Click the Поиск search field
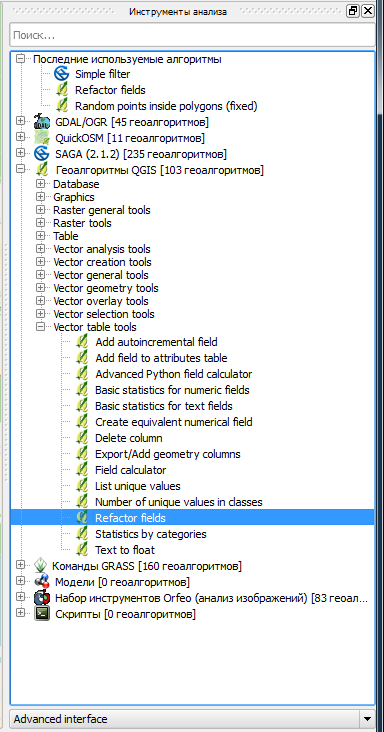 click(192, 35)
